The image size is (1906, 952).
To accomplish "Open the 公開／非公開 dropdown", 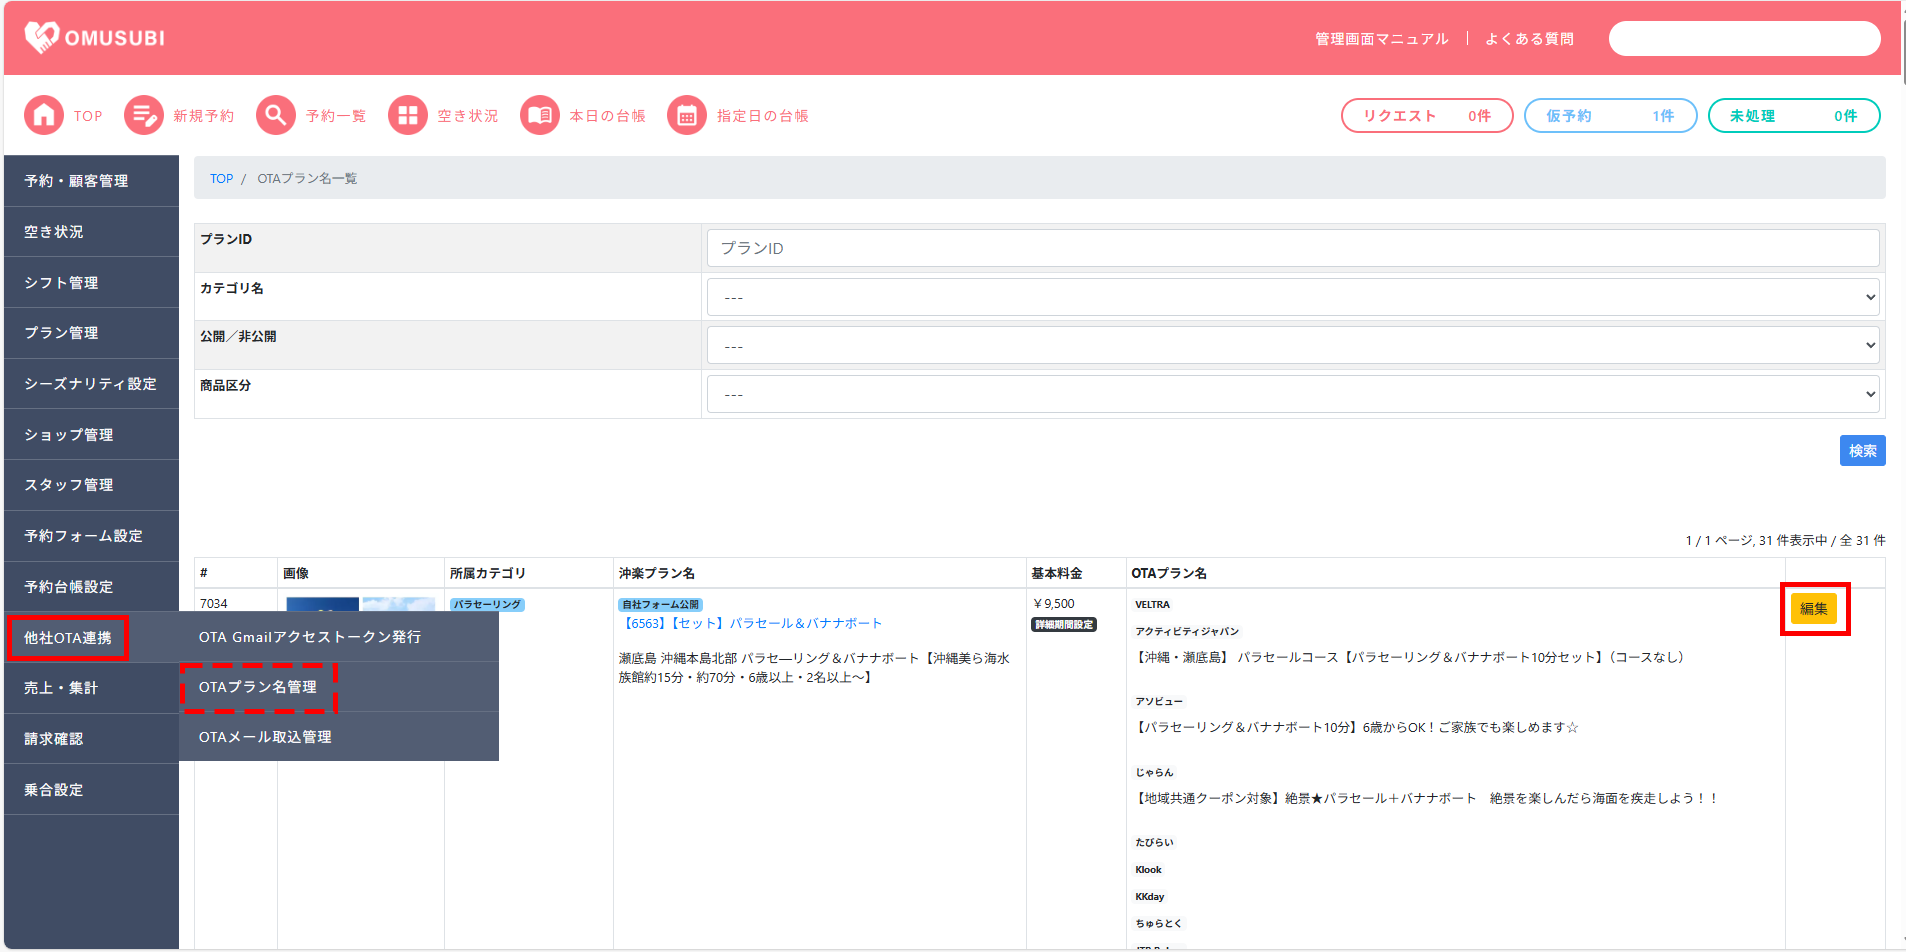I will click(x=1292, y=346).
